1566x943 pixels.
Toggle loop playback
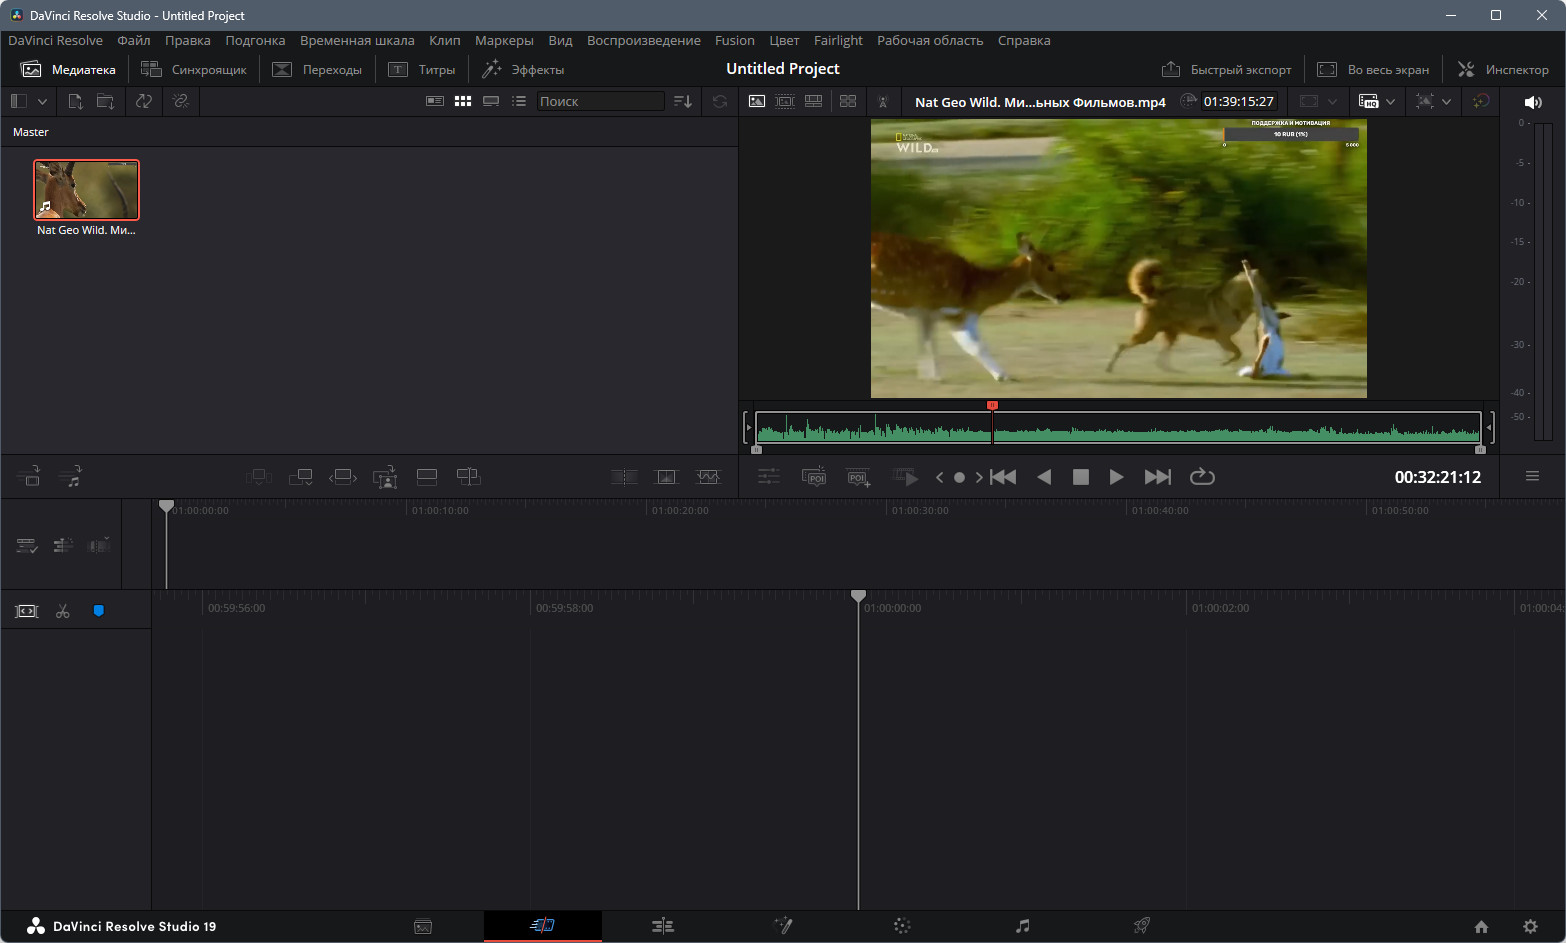tap(1202, 477)
